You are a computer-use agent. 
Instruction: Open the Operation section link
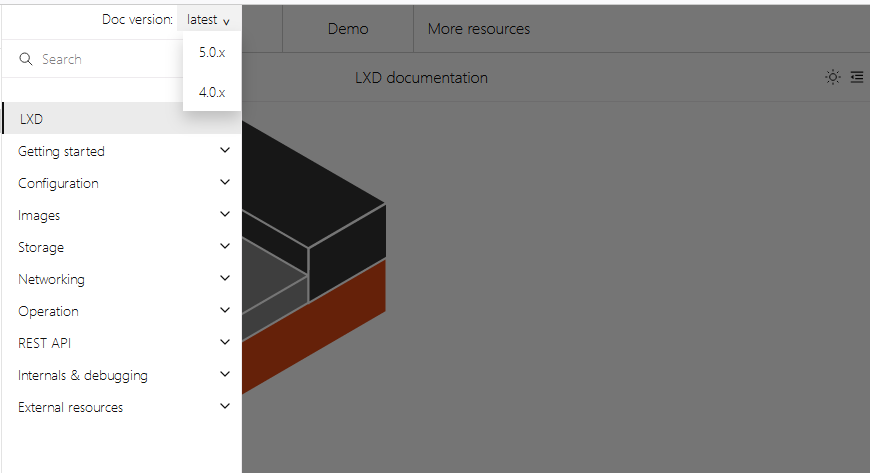click(x=48, y=311)
